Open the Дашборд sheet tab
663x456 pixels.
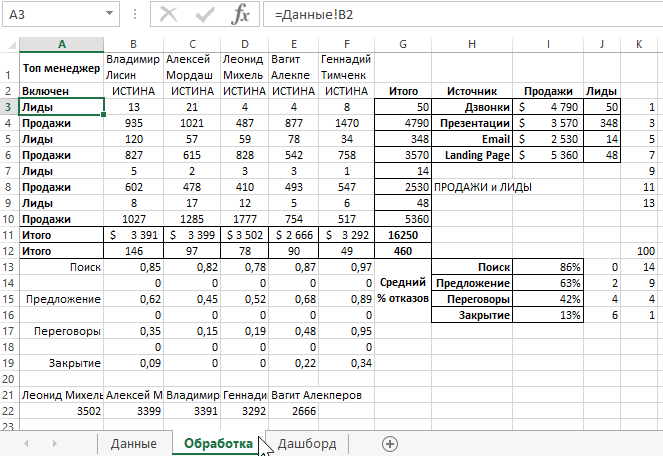point(307,443)
